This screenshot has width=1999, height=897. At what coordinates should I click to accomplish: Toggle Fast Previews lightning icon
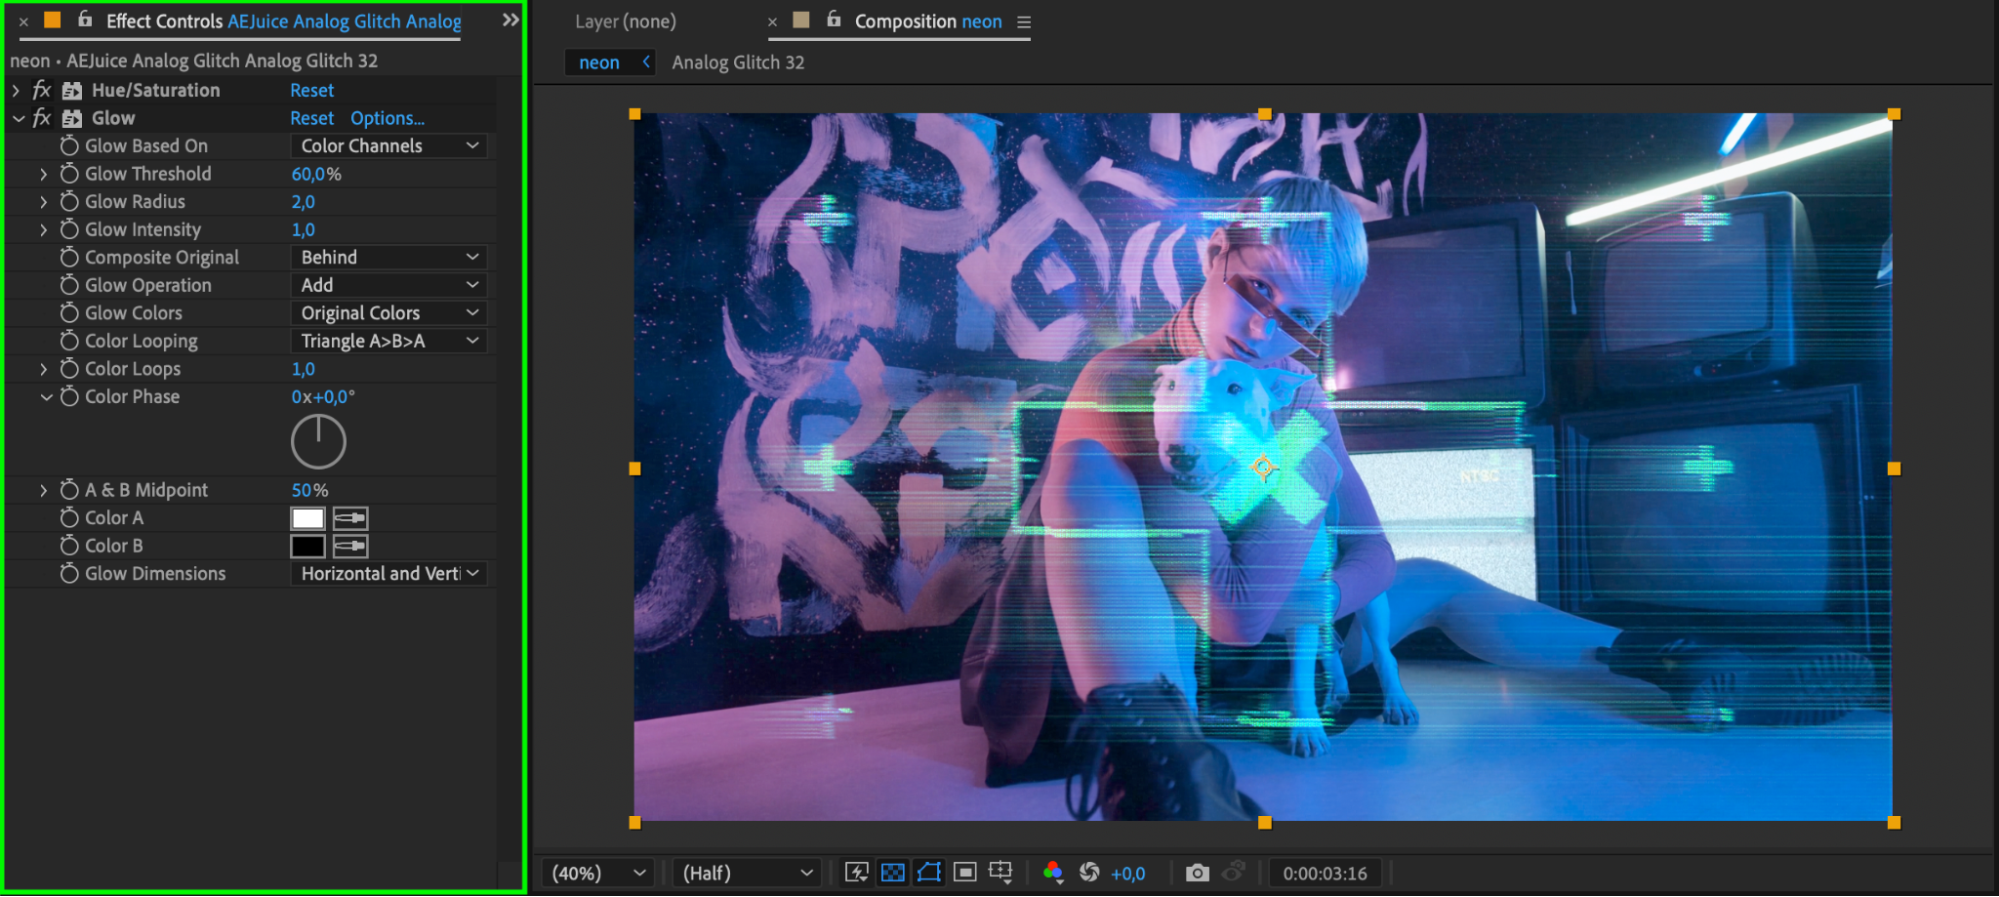[x=856, y=873]
